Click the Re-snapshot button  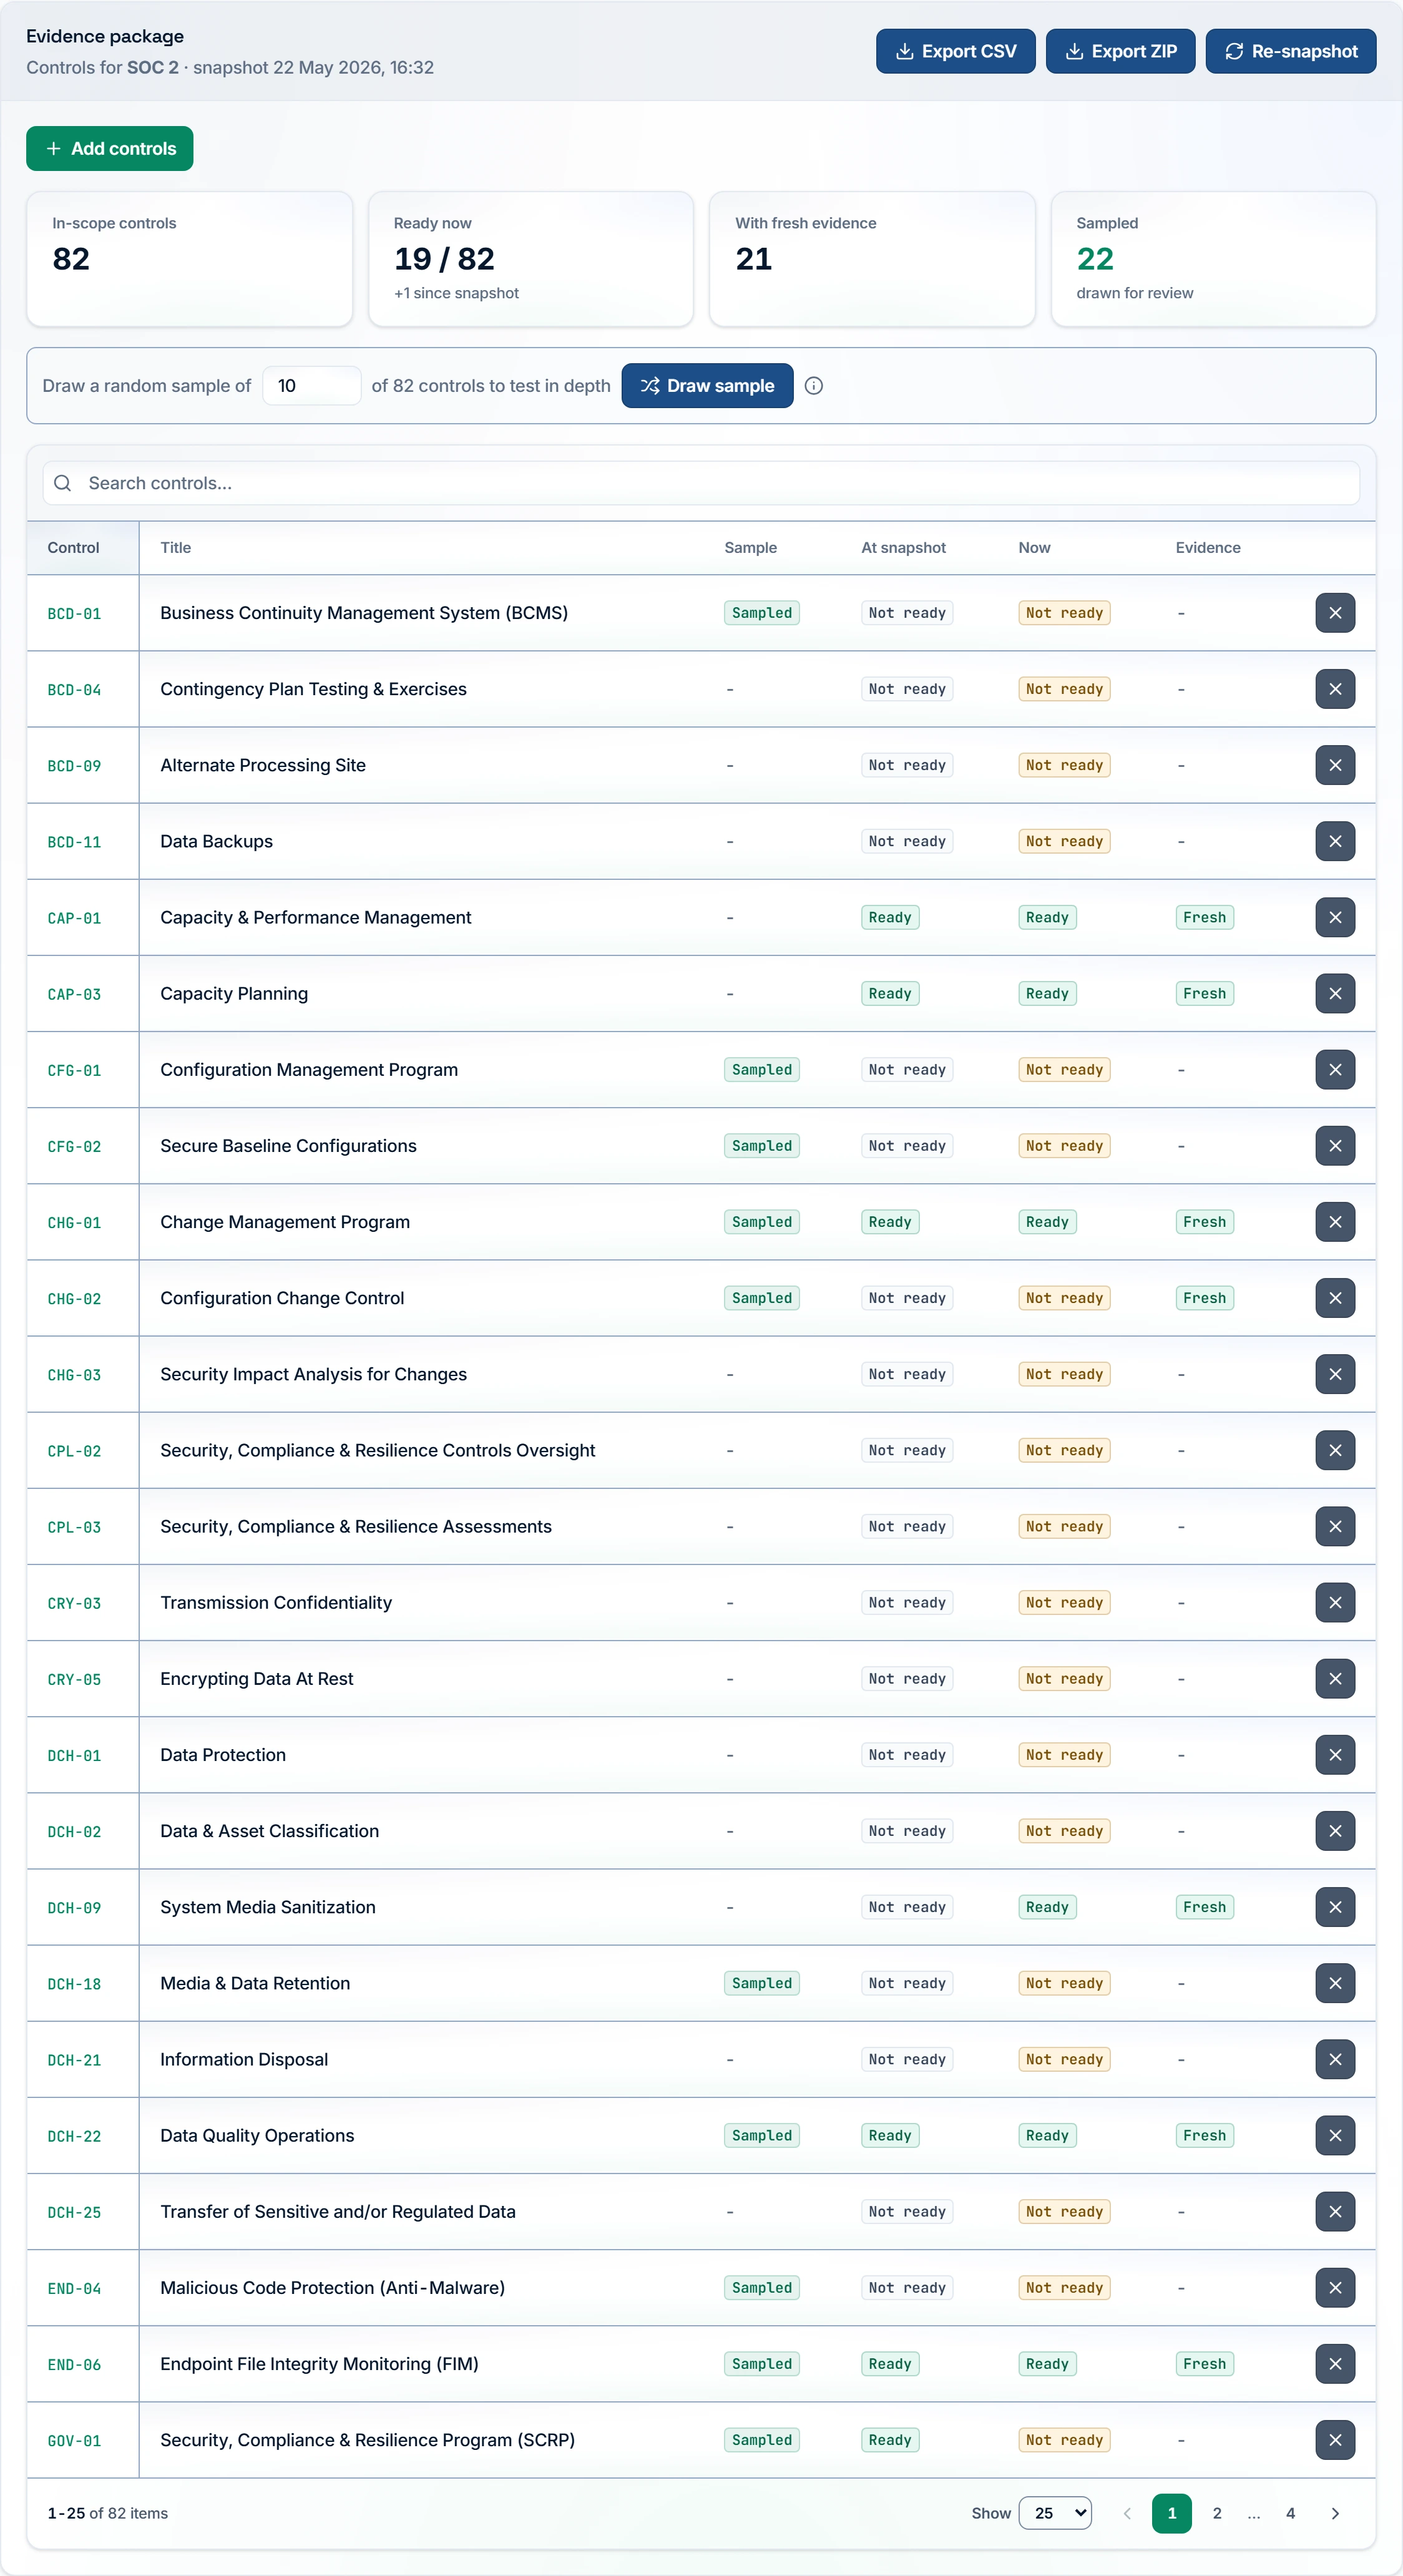(1291, 51)
